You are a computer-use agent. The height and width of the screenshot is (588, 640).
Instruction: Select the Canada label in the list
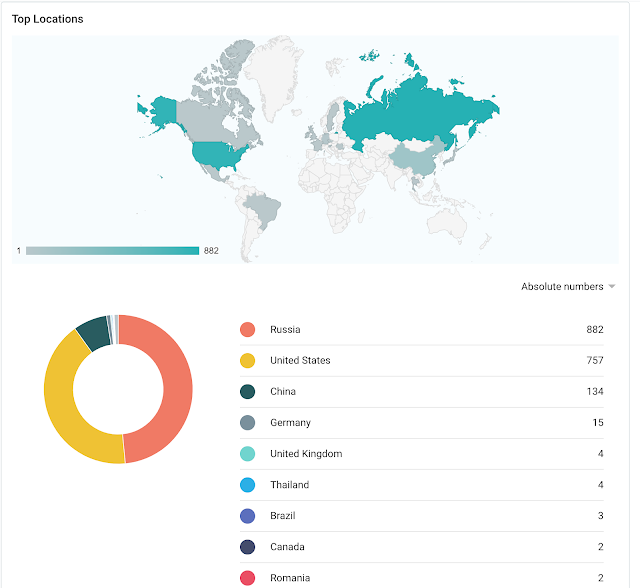coord(287,547)
